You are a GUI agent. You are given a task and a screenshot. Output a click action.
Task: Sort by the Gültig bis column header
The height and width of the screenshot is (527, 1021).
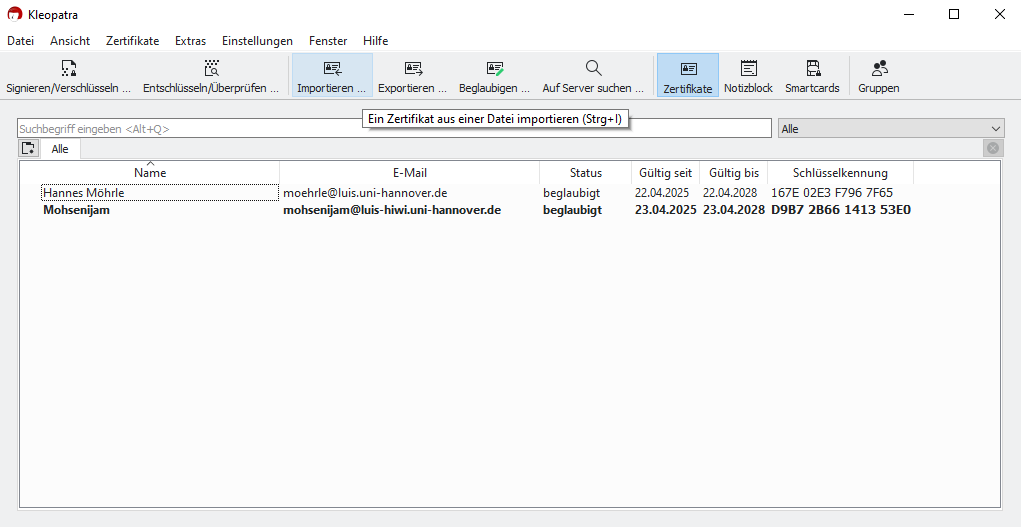(734, 173)
